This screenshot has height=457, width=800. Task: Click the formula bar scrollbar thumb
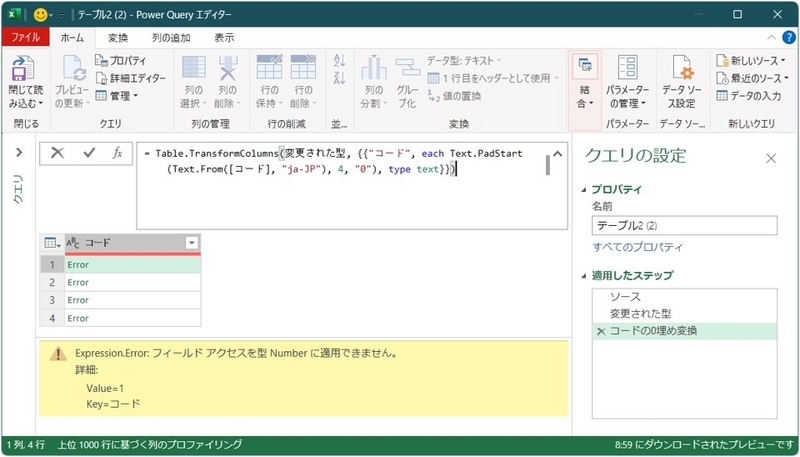point(547,165)
